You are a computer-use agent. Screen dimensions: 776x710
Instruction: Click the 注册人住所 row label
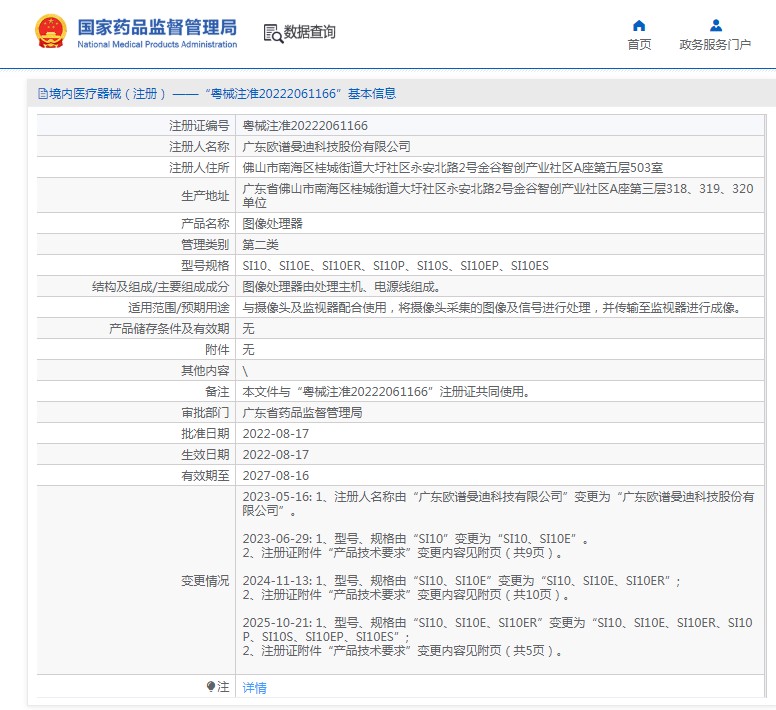pyautogui.click(x=199, y=168)
